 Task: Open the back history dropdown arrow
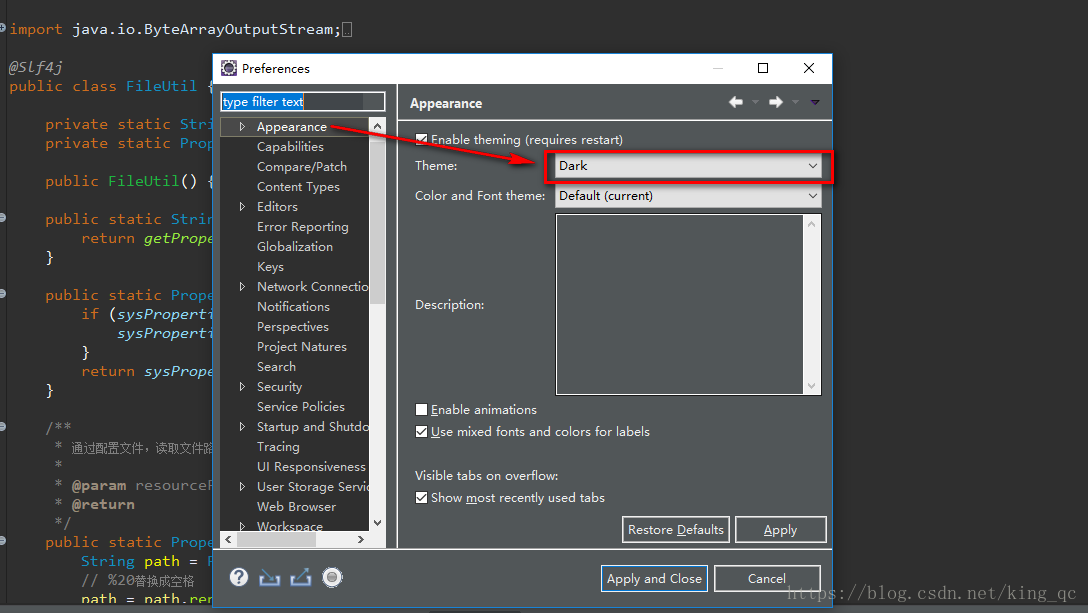[755, 102]
